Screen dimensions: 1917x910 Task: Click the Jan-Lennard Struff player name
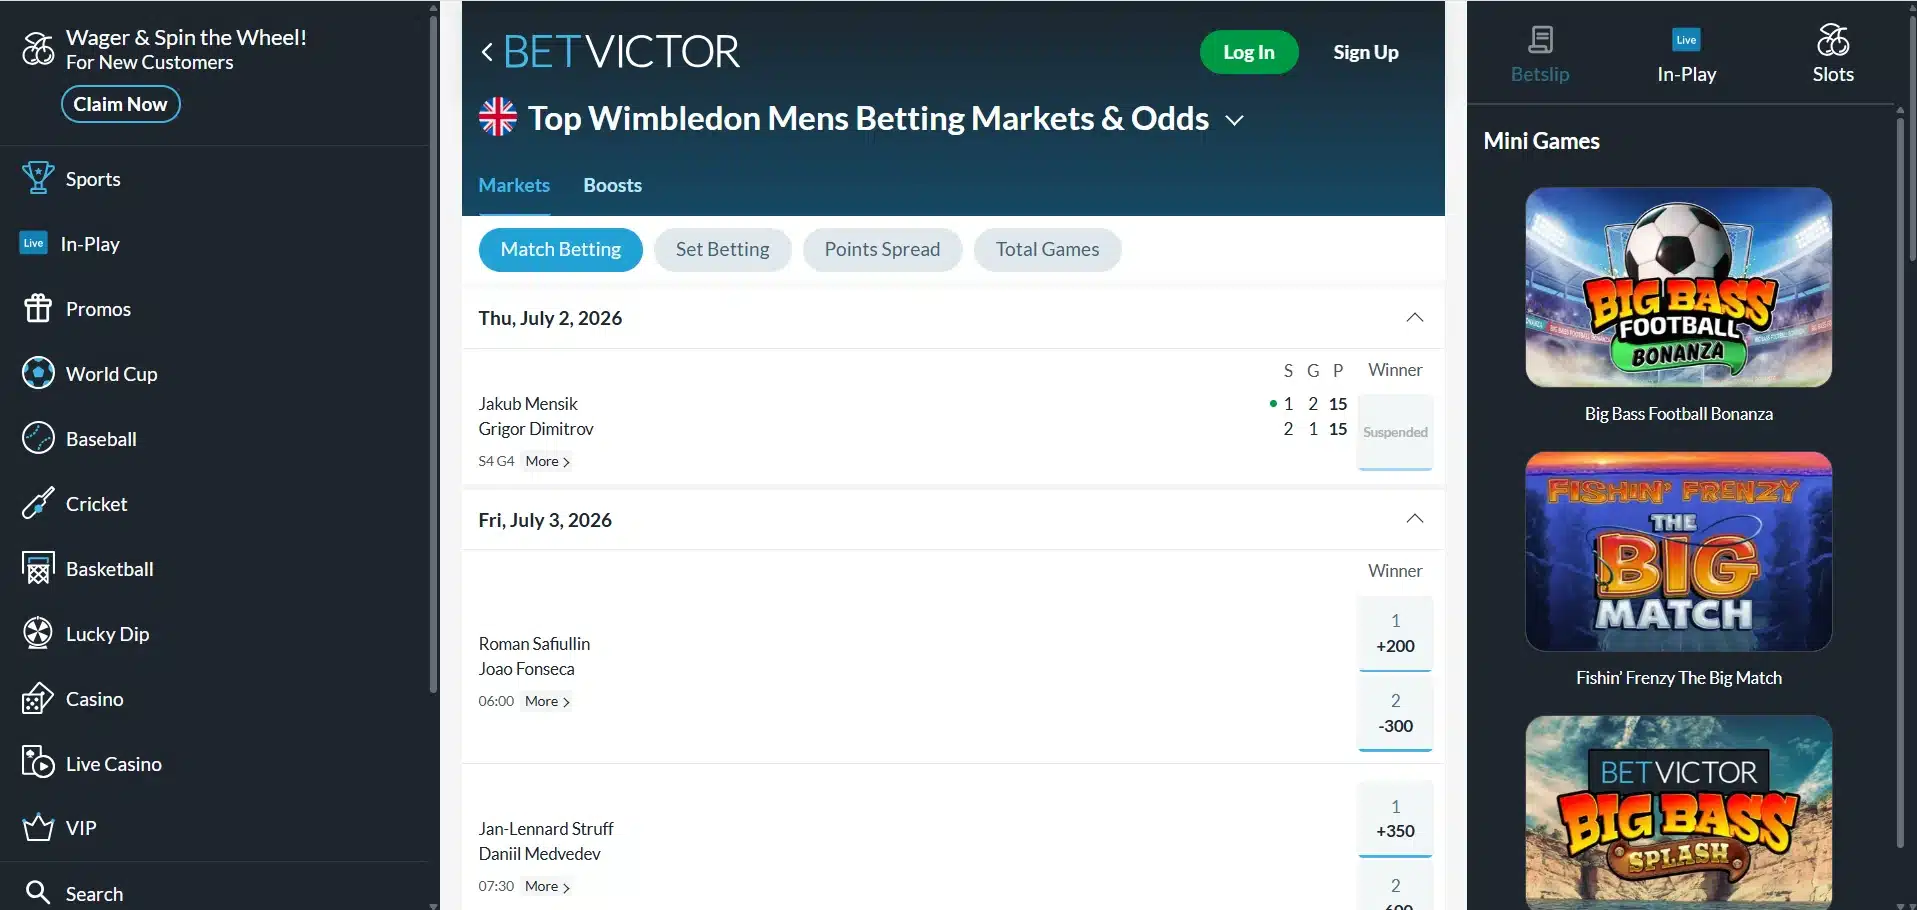click(x=546, y=829)
